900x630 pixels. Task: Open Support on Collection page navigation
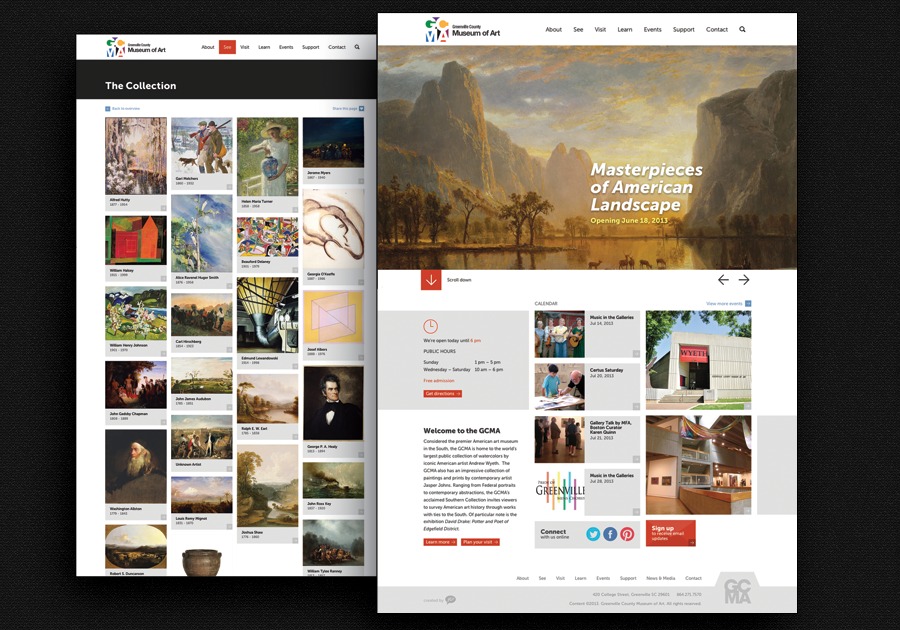click(311, 47)
